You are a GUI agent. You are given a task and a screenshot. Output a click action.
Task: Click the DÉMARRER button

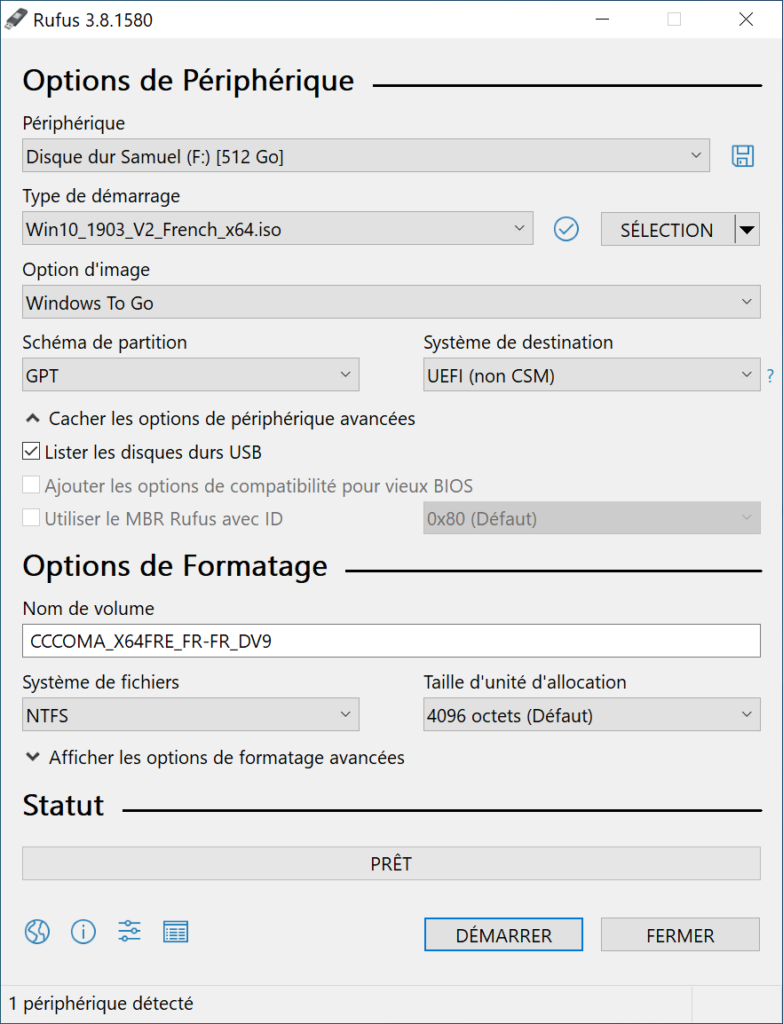pyautogui.click(x=503, y=935)
